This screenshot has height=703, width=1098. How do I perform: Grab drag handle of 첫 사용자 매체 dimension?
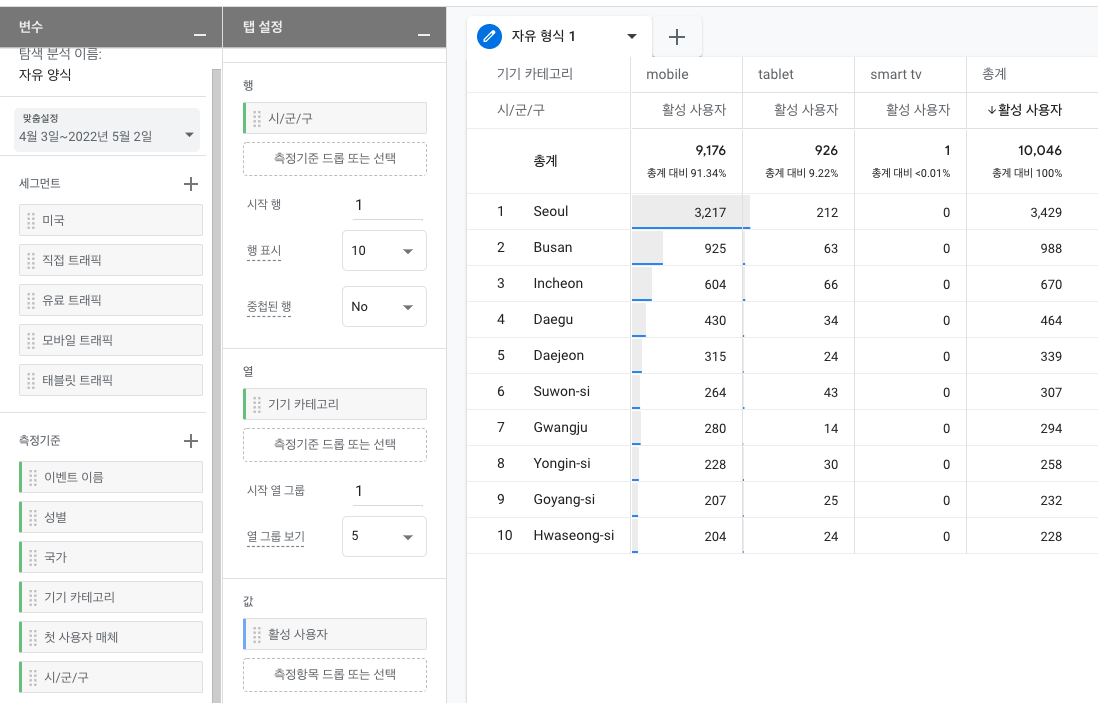(x=33, y=637)
